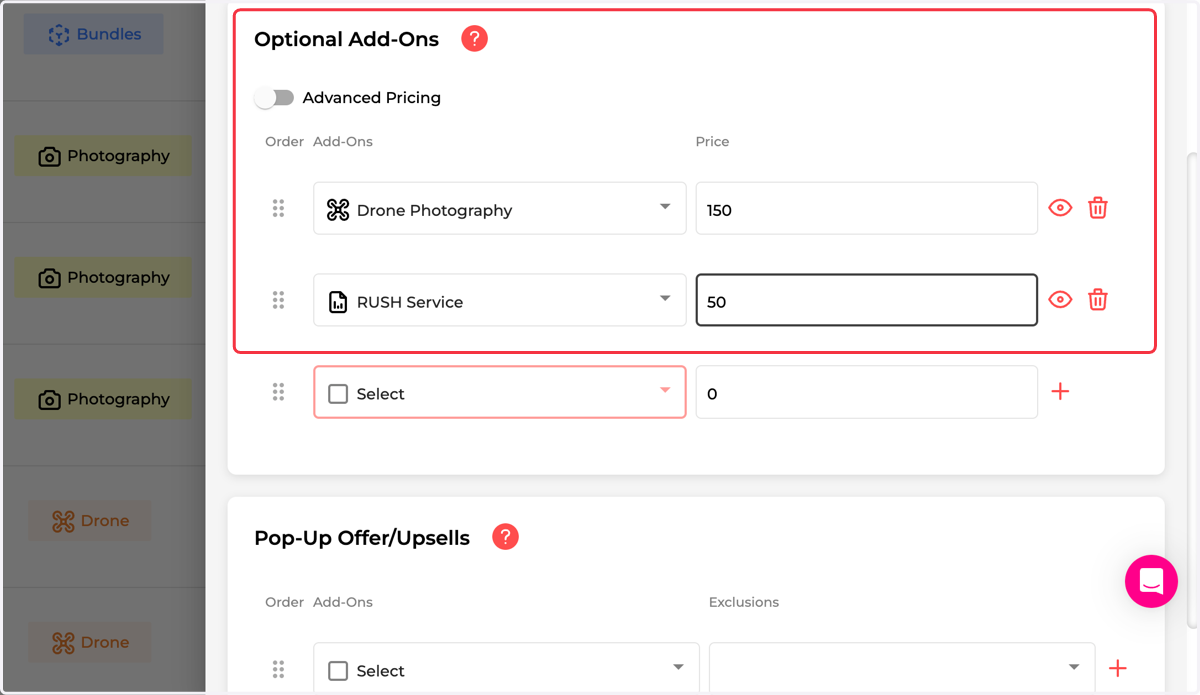The width and height of the screenshot is (1200, 695).
Task: Click the drone icon in Drone Photography dropdown
Action: pyautogui.click(x=338, y=209)
